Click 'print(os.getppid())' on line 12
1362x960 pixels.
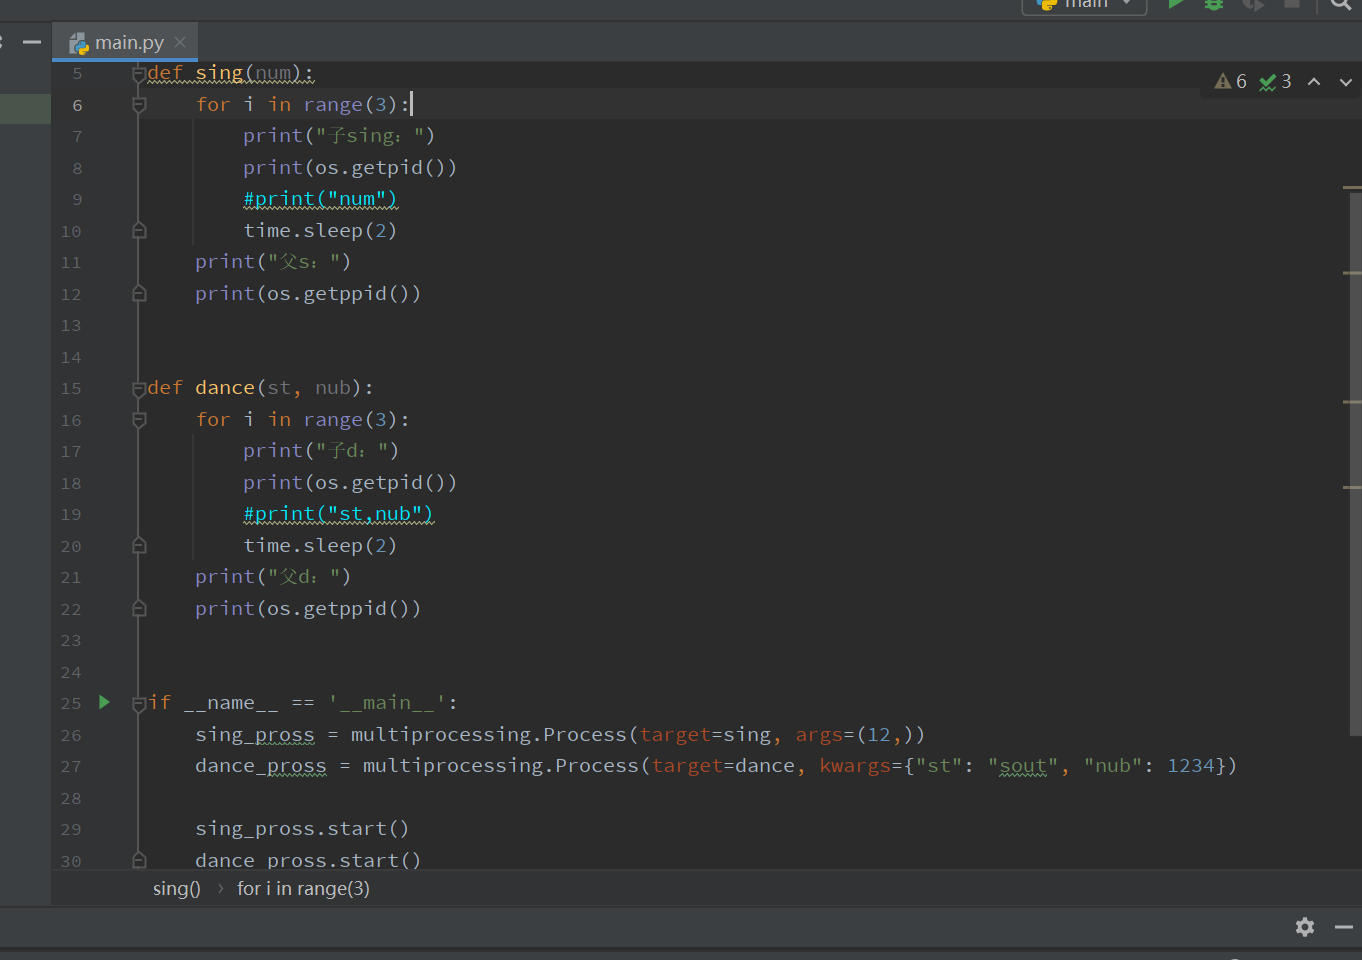click(x=308, y=294)
